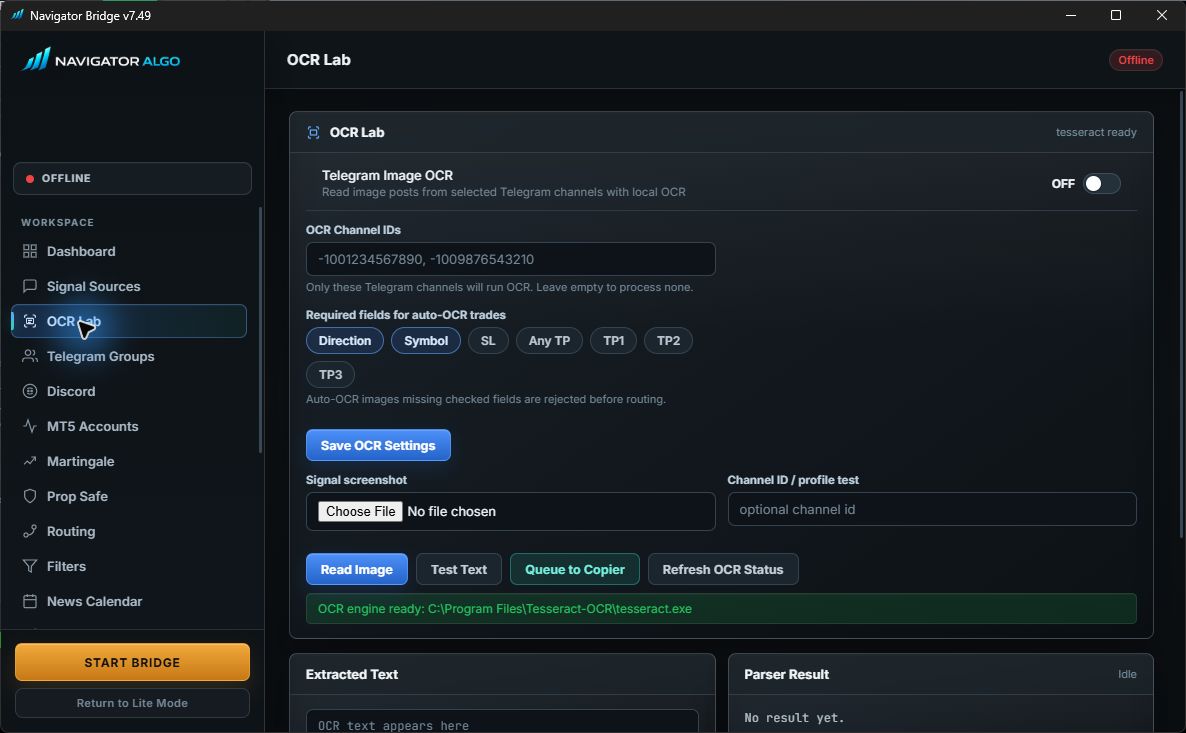
Task: Enable the TP1 required field chip
Action: (x=613, y=340)
